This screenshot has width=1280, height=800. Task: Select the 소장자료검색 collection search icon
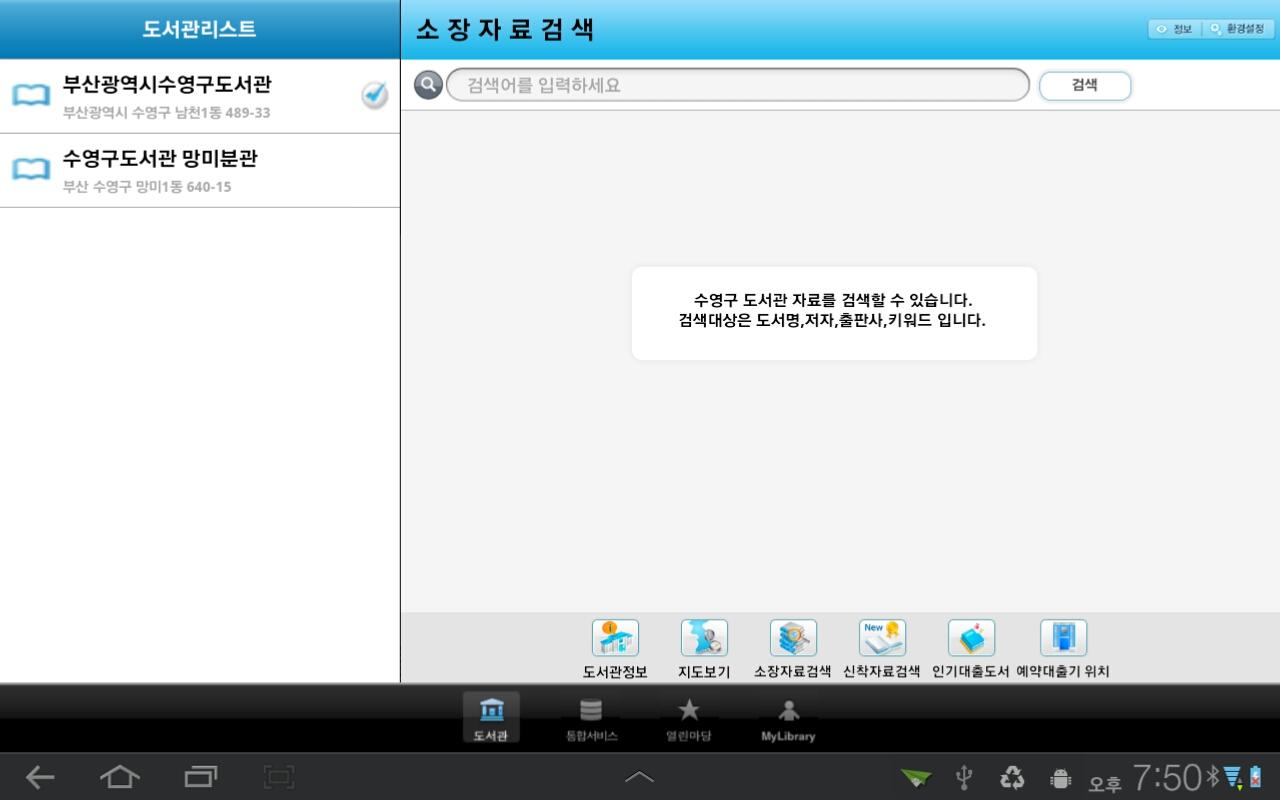[793, 638]
